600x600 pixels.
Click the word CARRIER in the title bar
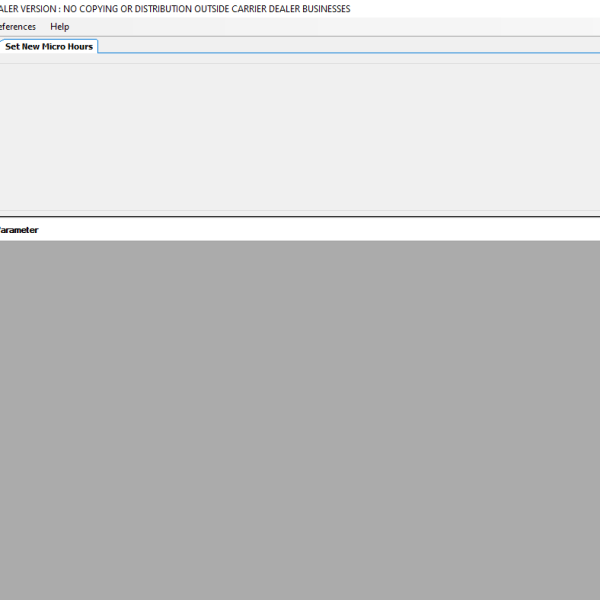pos(239,9)
